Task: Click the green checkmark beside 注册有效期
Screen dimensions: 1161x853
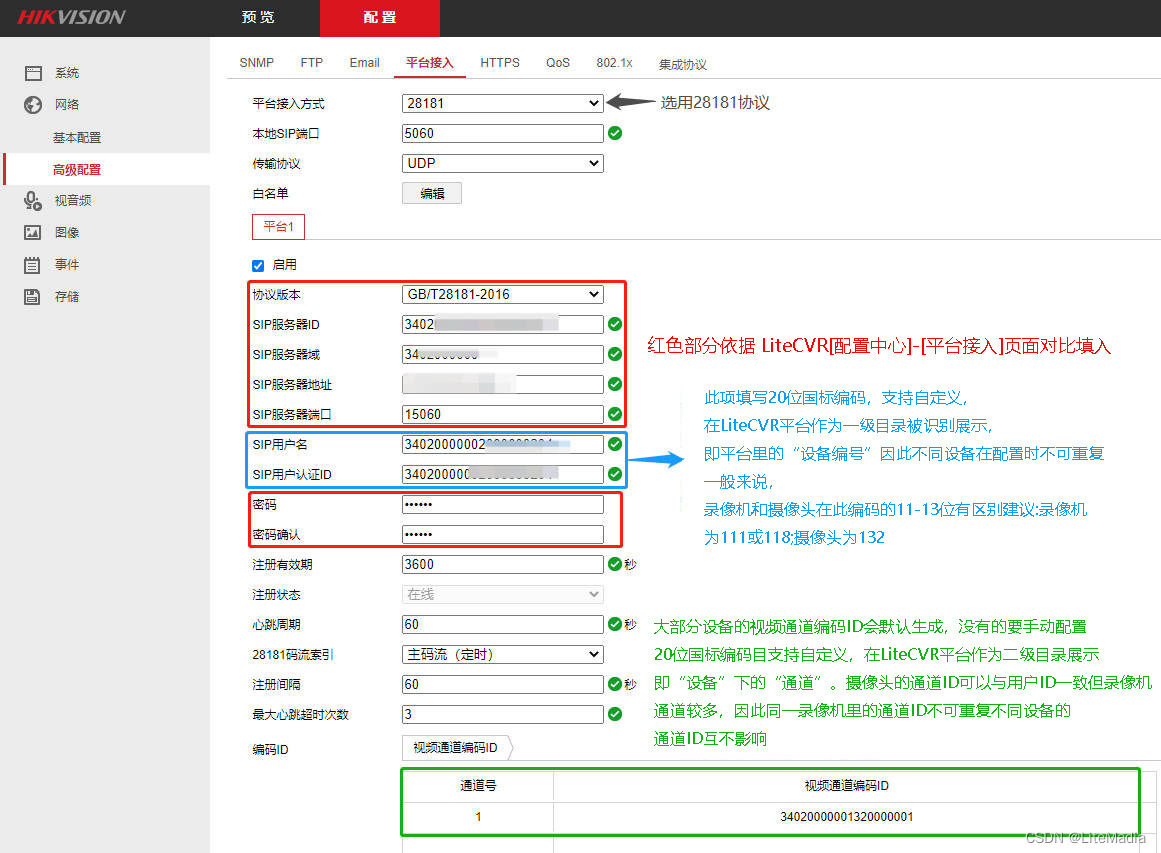Action: tap(615, 564)
